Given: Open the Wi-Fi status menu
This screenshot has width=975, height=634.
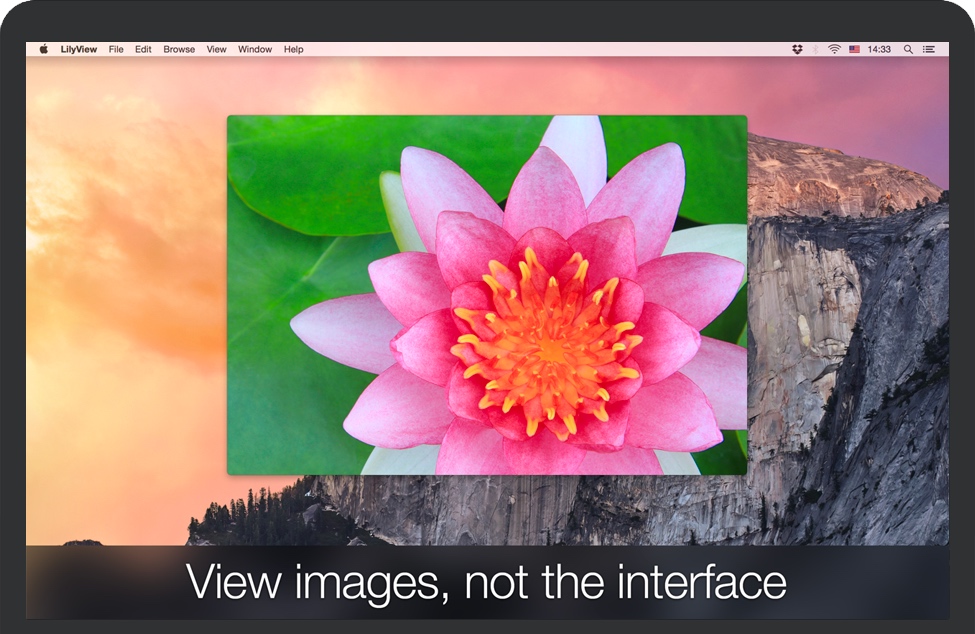Looking at the screenshot, I should (834, 49).
